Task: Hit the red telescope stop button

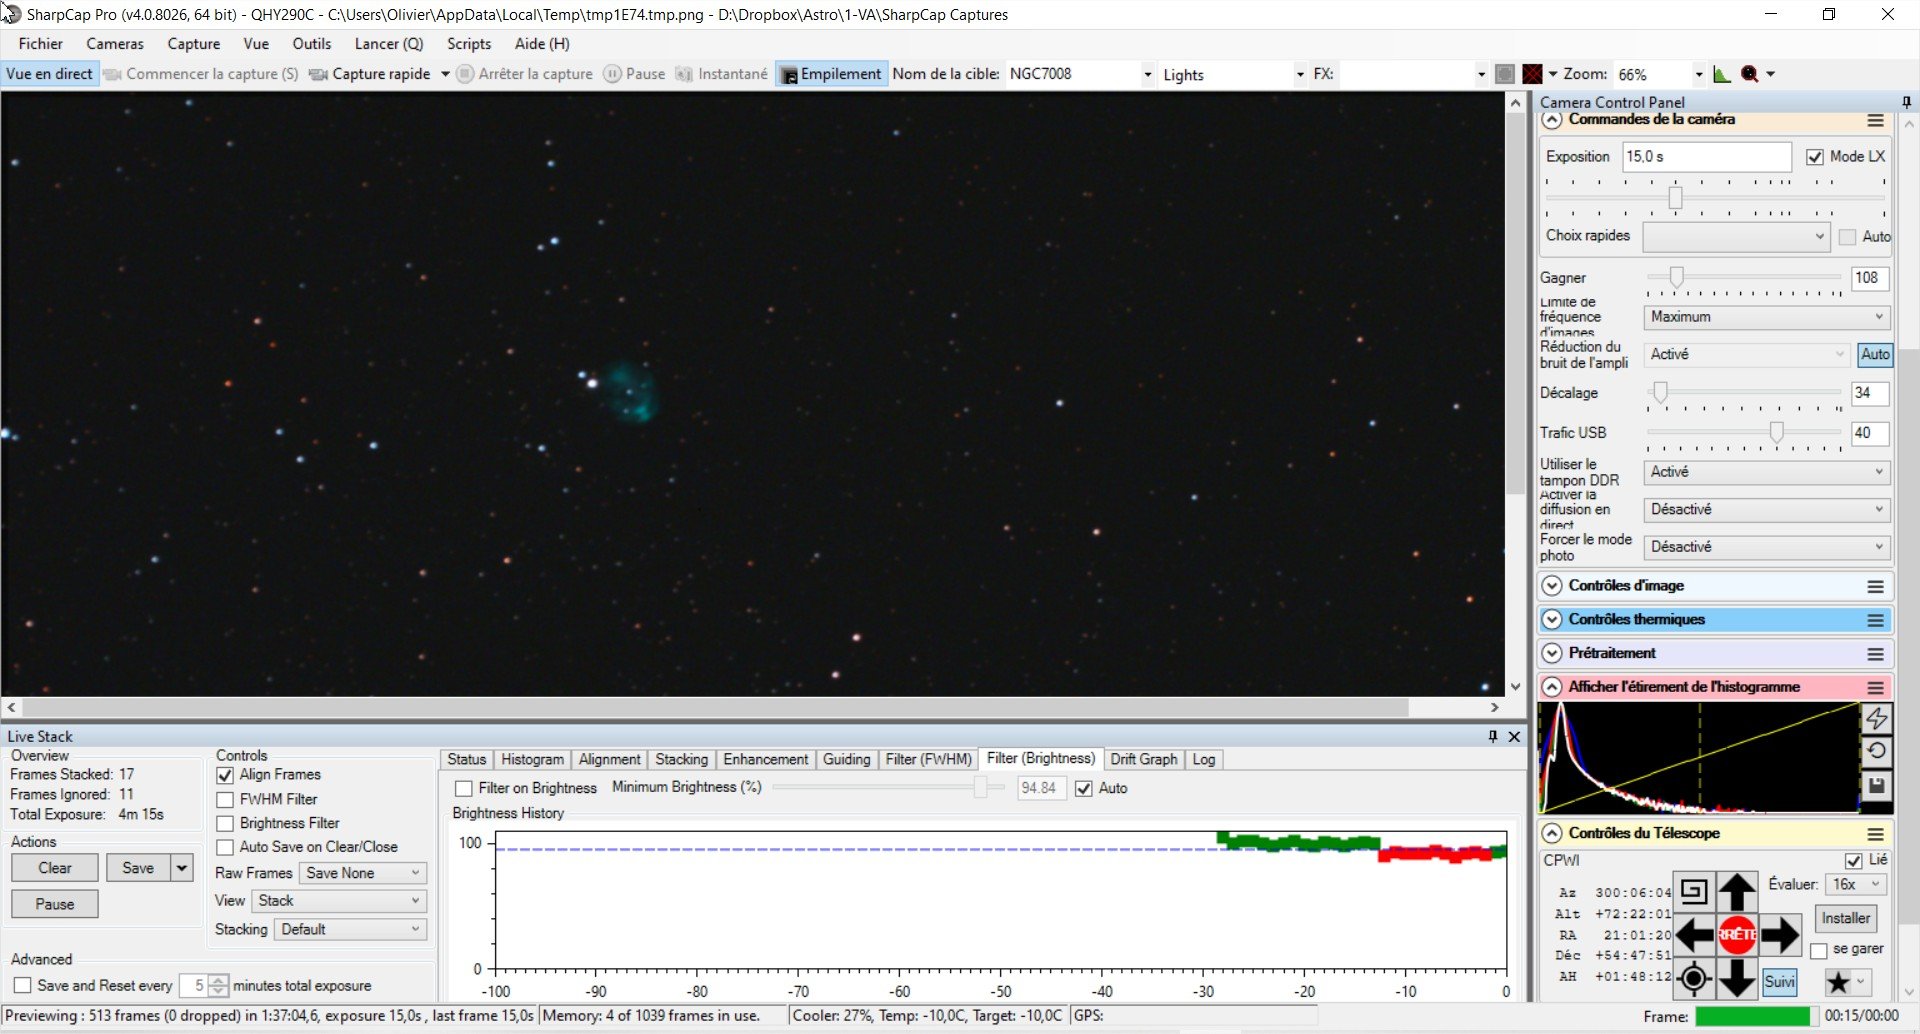Action: tap(1737, 935)
